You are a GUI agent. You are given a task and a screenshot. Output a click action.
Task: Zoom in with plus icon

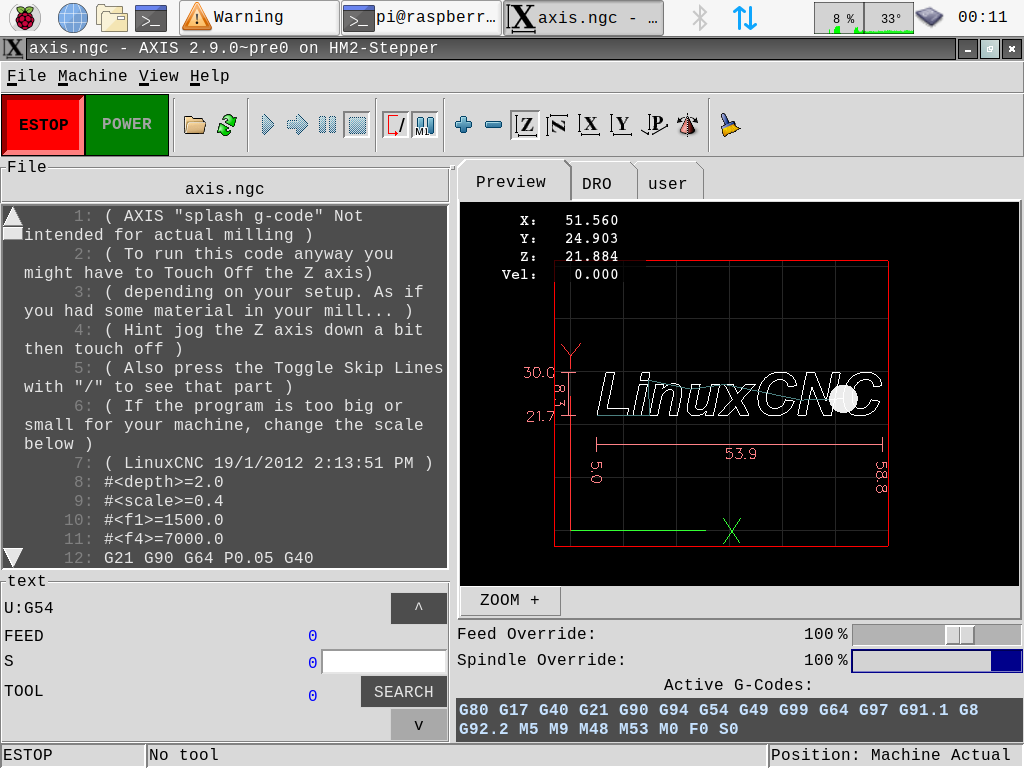[464, 125]
